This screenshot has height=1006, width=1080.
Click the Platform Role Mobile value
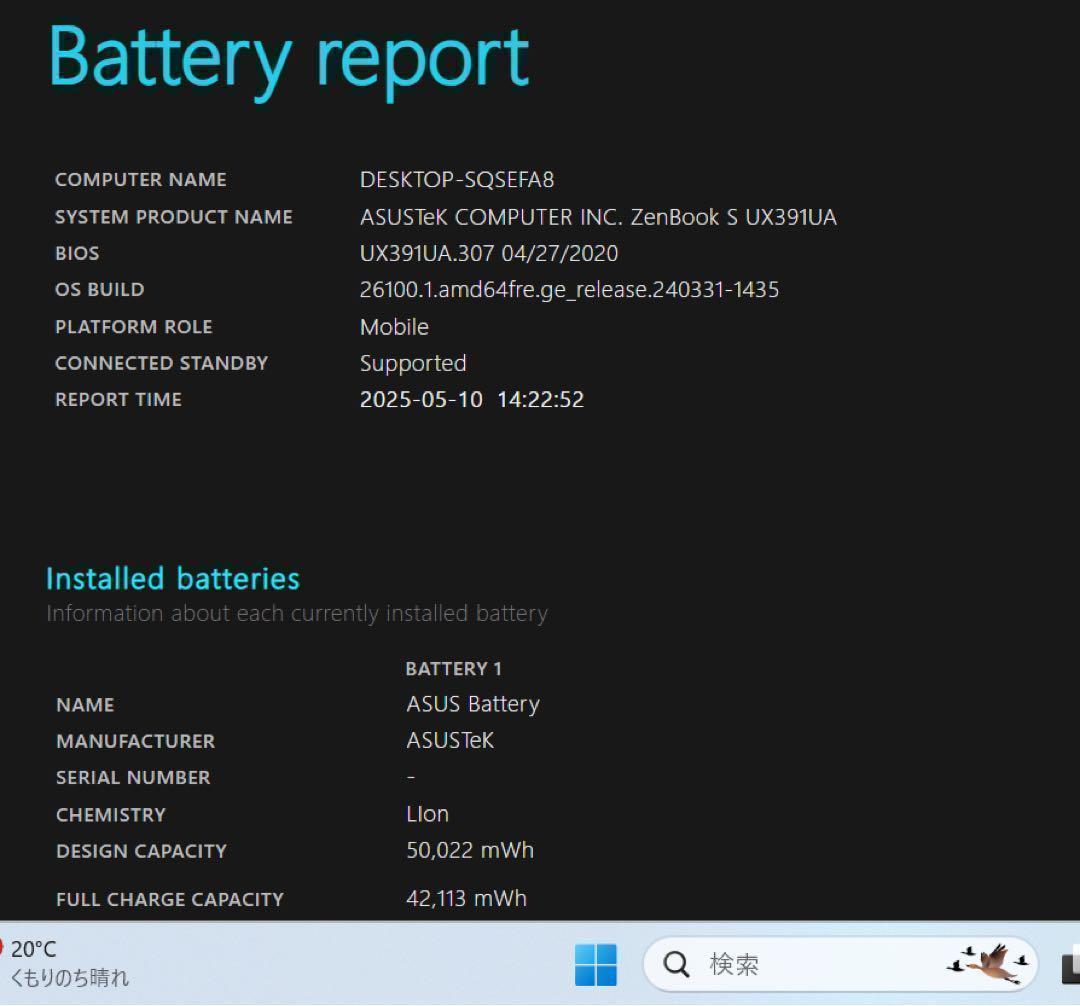coord(394,327)
